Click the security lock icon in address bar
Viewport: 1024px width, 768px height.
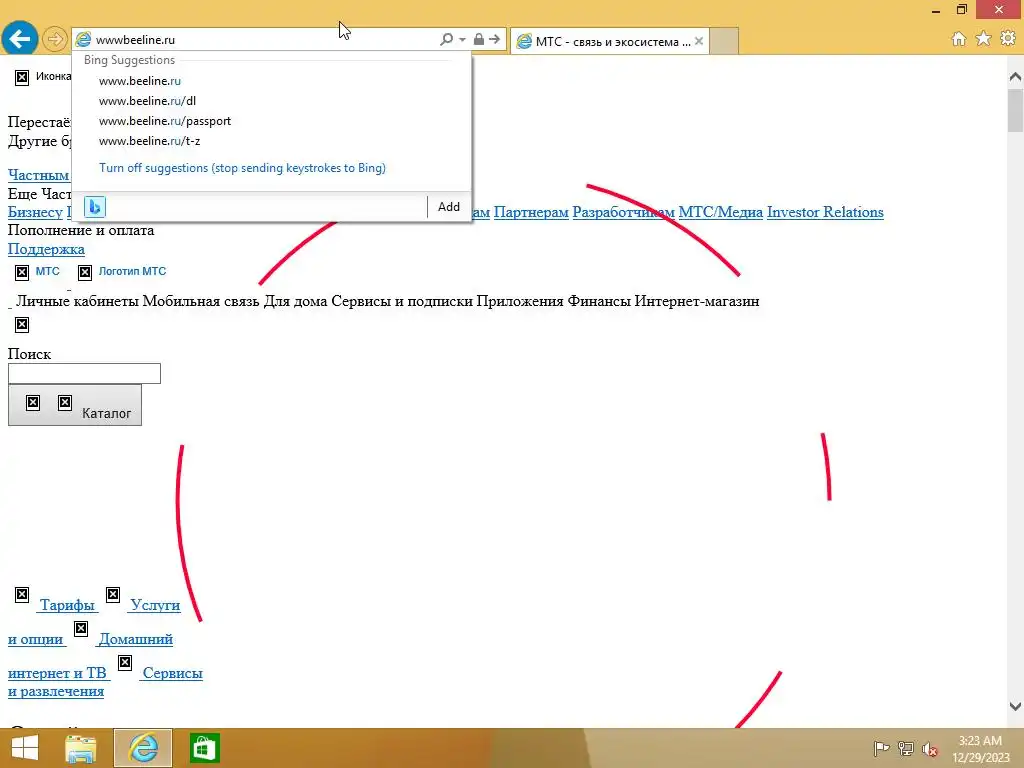tap(479, 39)
